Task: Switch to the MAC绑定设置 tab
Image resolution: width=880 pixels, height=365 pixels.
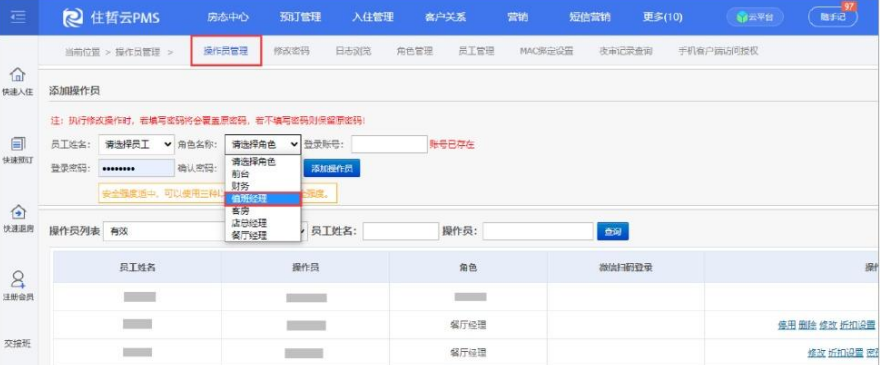Action: coord(547,51)
